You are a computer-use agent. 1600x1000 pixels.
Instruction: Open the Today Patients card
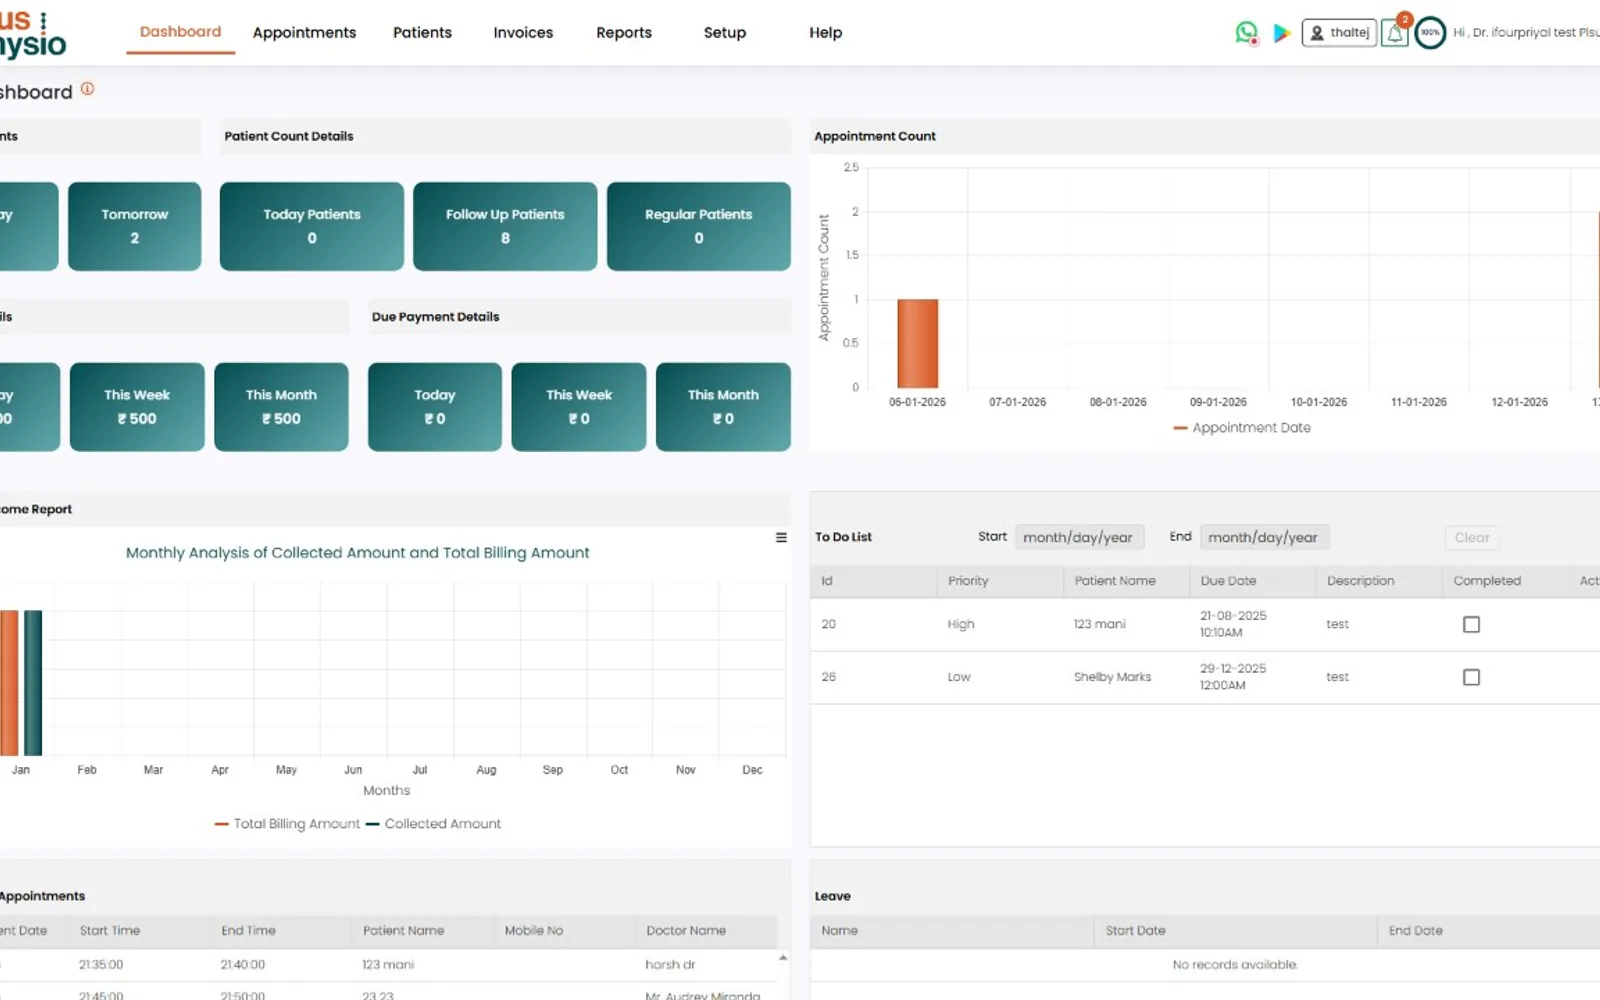(312, 226)
